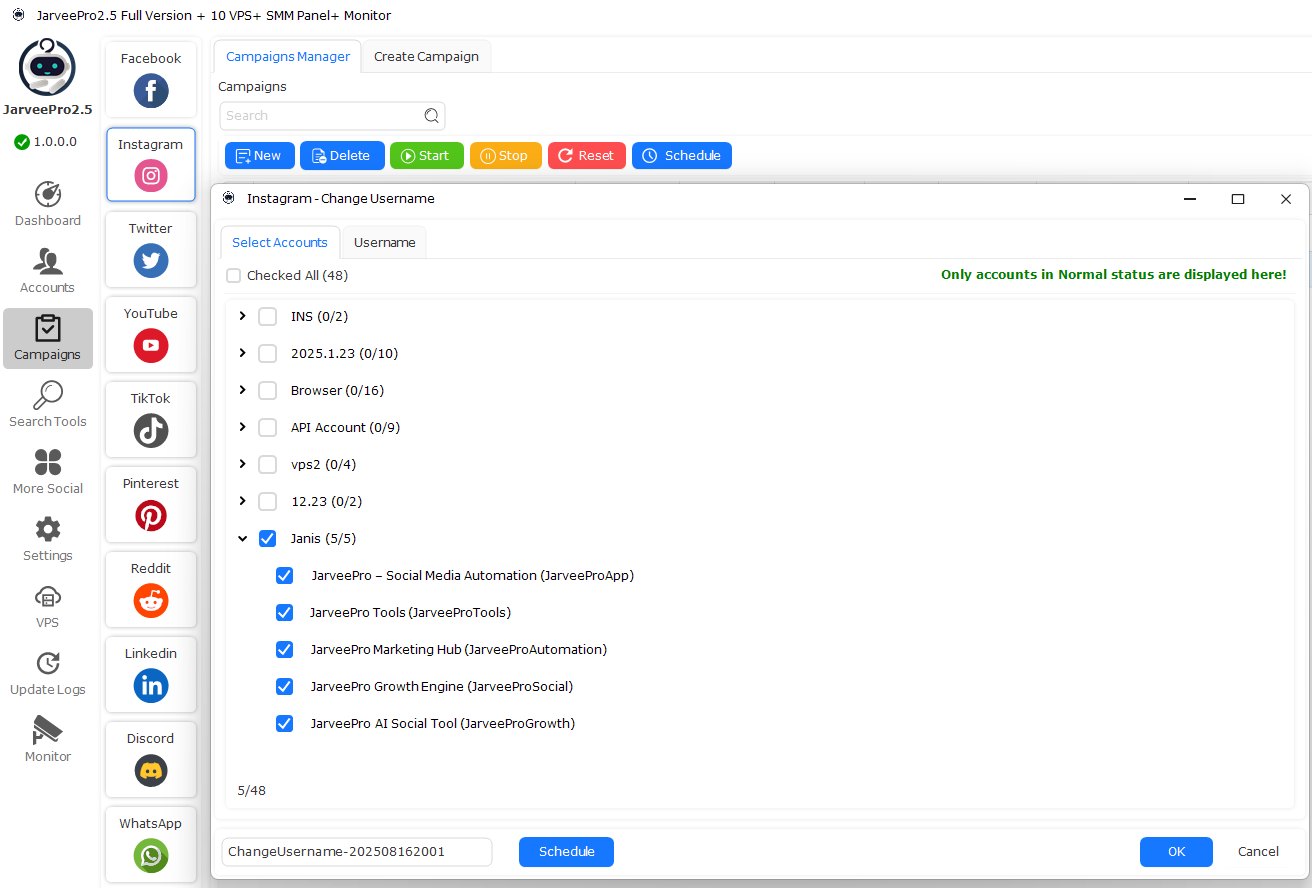Viewport: 1312px width, 888px height.
Task: Click the orange Stop button
Action: point(506,155)
